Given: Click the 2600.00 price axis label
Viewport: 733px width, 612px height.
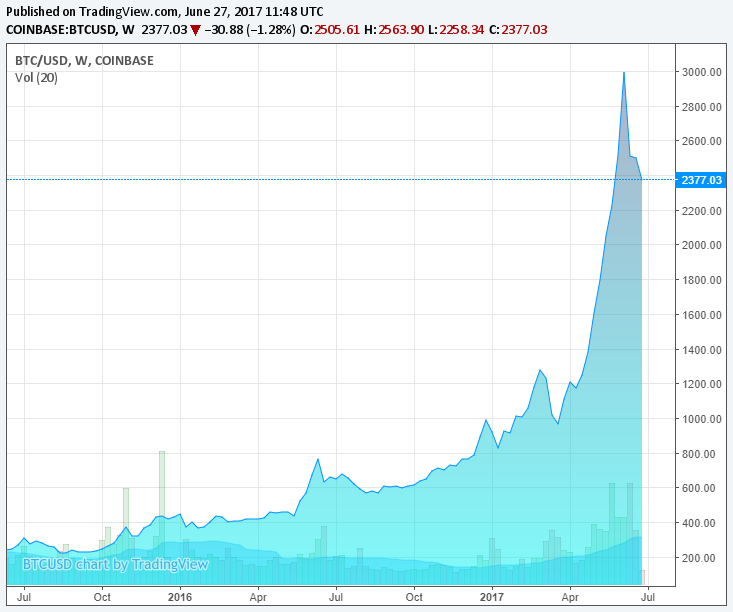Looking at the screenshot, I should pyautogui.click(x=701, y=141).
